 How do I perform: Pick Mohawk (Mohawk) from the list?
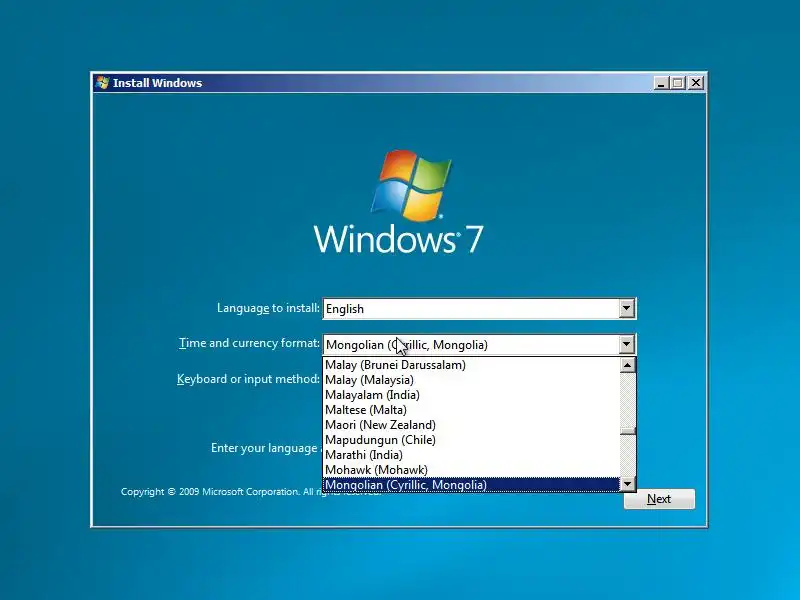(471, 470)
